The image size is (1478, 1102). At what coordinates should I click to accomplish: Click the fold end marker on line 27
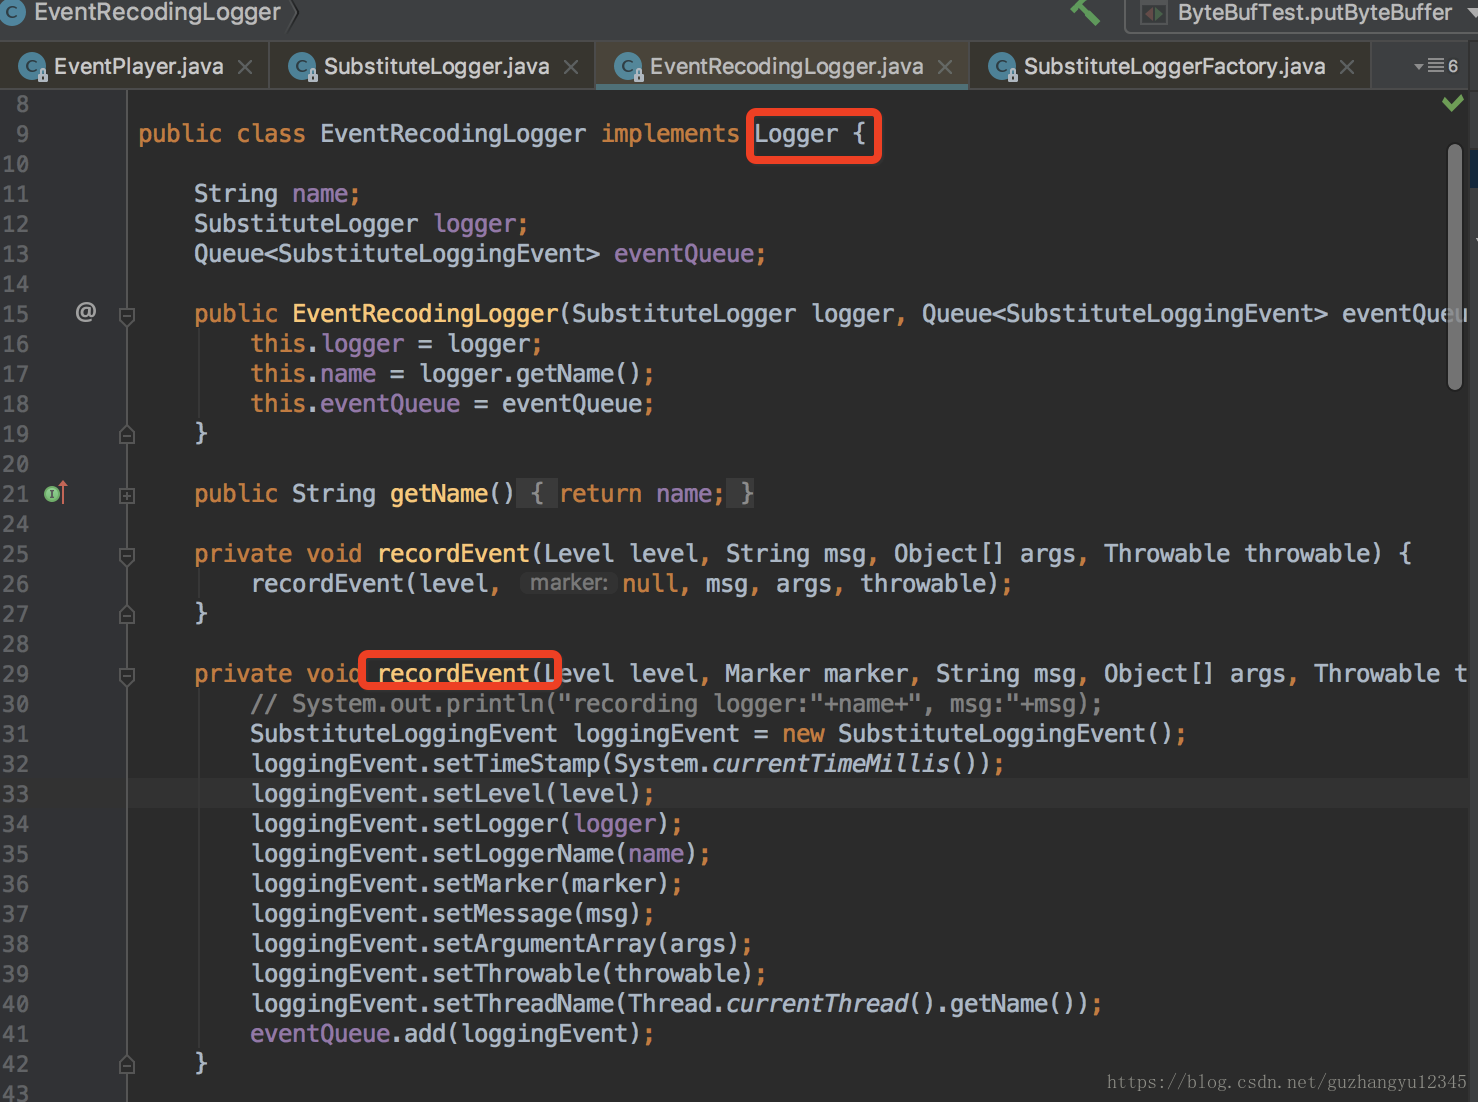click(x=127, y=614)
